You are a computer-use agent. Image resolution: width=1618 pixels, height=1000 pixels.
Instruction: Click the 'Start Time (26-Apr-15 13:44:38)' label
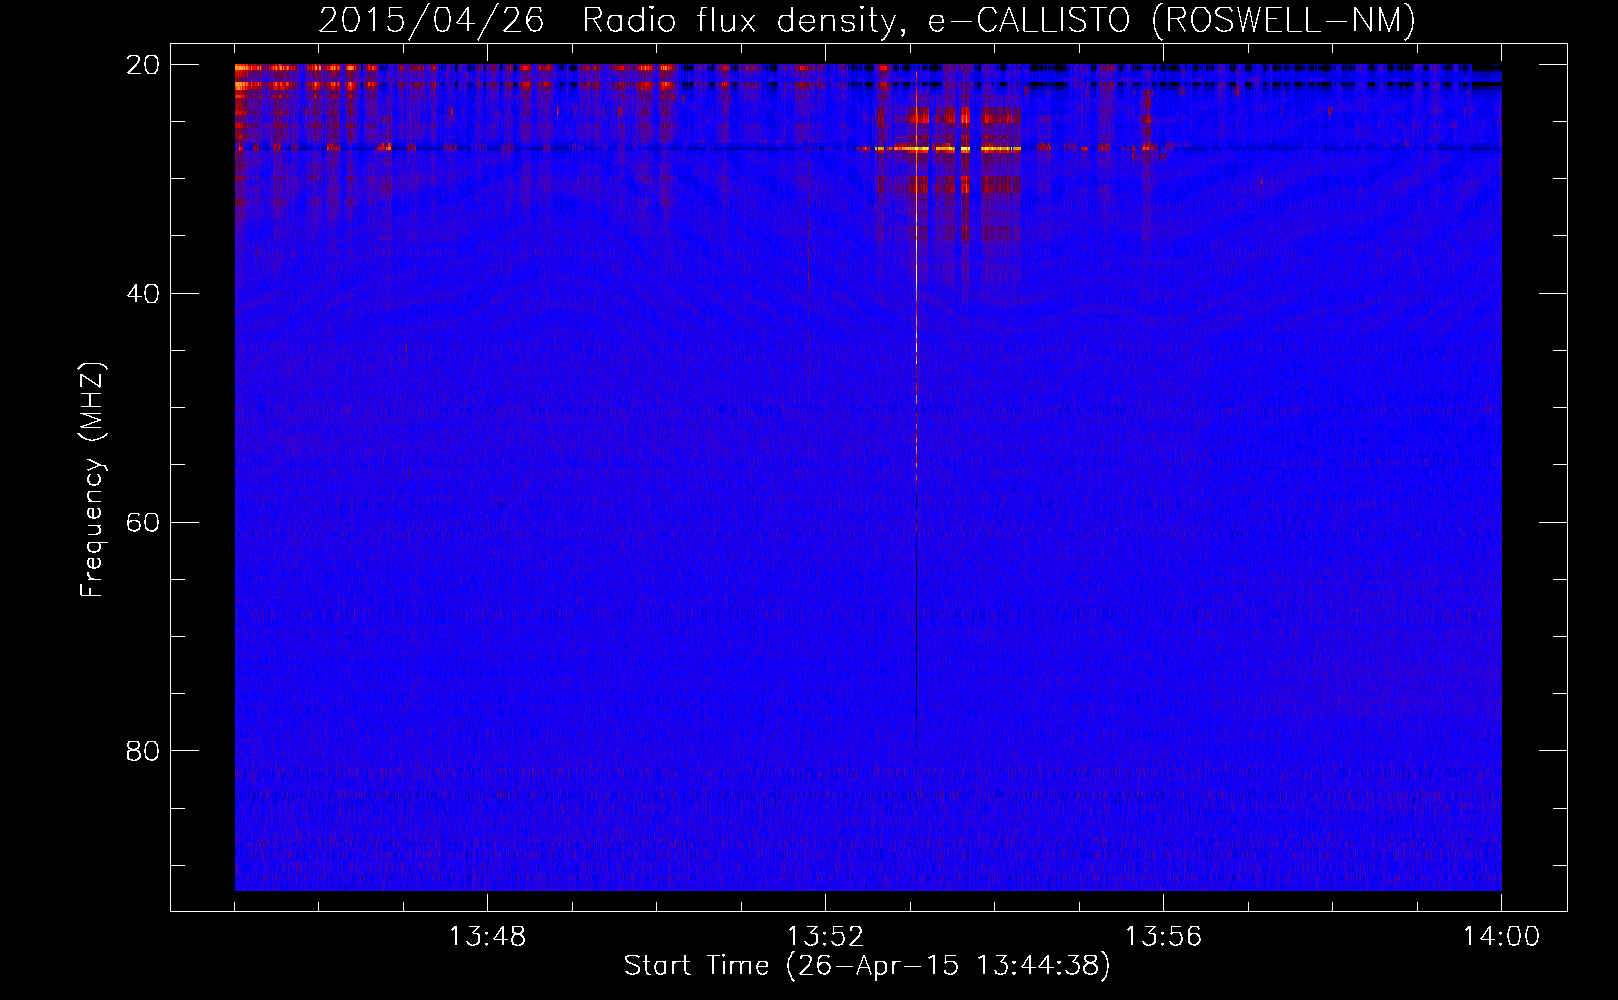pos(867,966)
